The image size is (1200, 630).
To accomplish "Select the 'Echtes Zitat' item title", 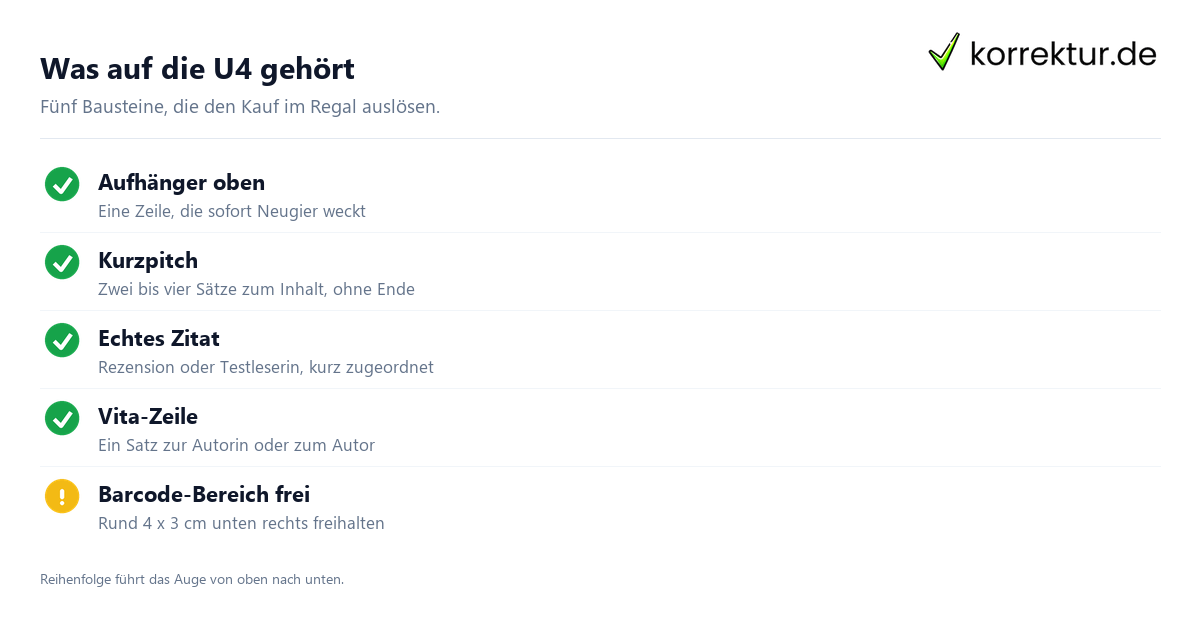I will (x=159, y=339).
